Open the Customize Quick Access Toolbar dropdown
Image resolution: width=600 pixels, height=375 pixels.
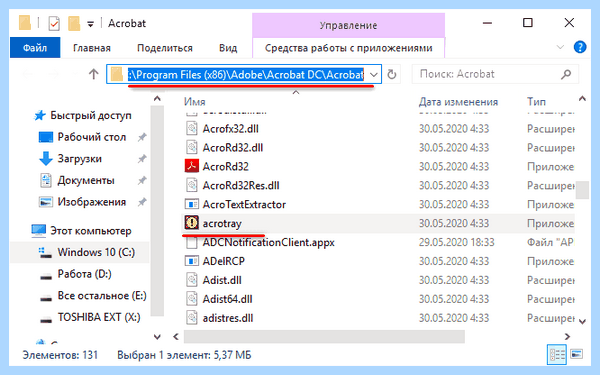(91, 24)
